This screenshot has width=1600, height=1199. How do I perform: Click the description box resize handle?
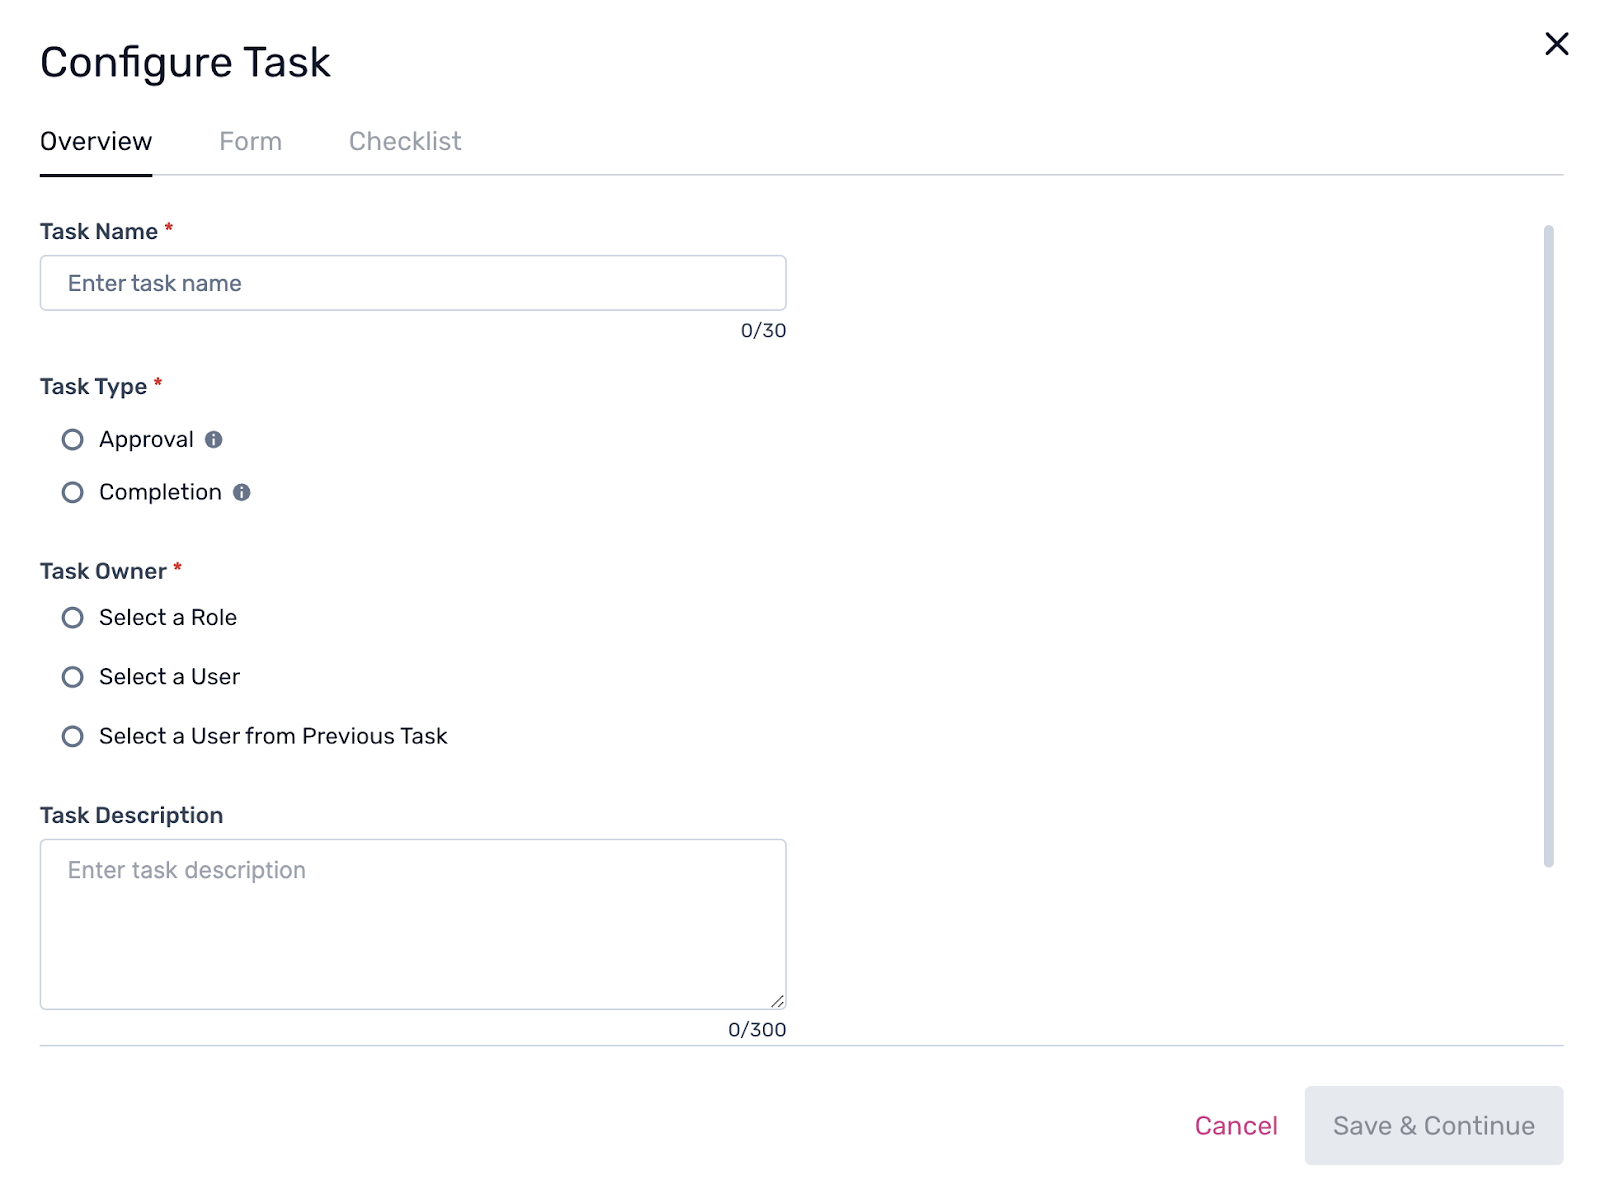(777, 1000)
